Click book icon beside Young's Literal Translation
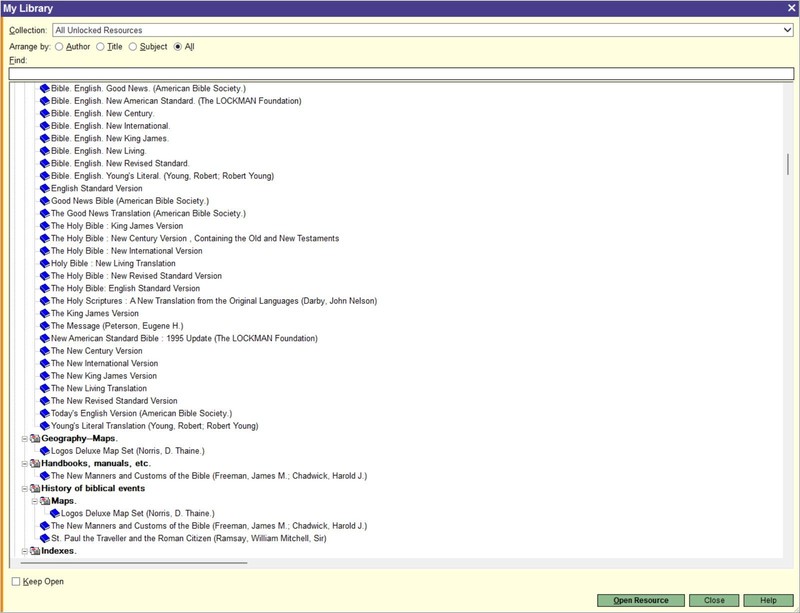800x613 pixels. [x=45, y=426]
